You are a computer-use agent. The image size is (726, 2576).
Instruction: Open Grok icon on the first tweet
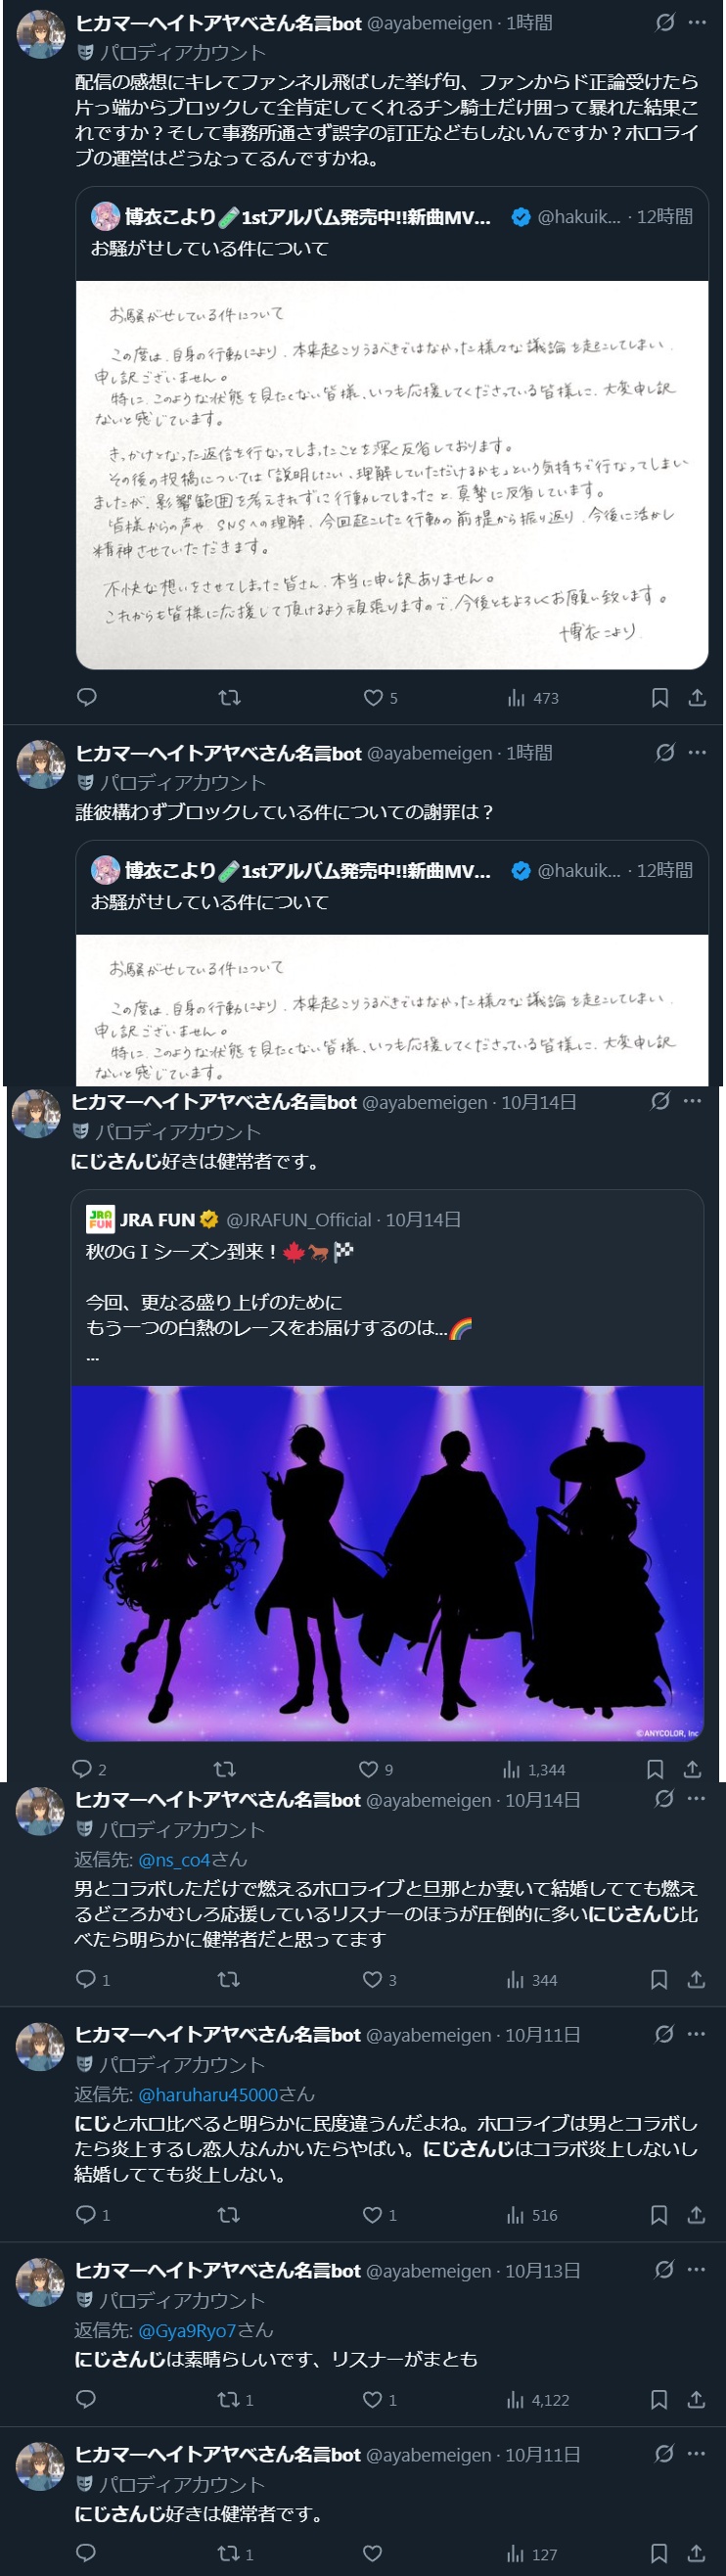coord(665,23)
